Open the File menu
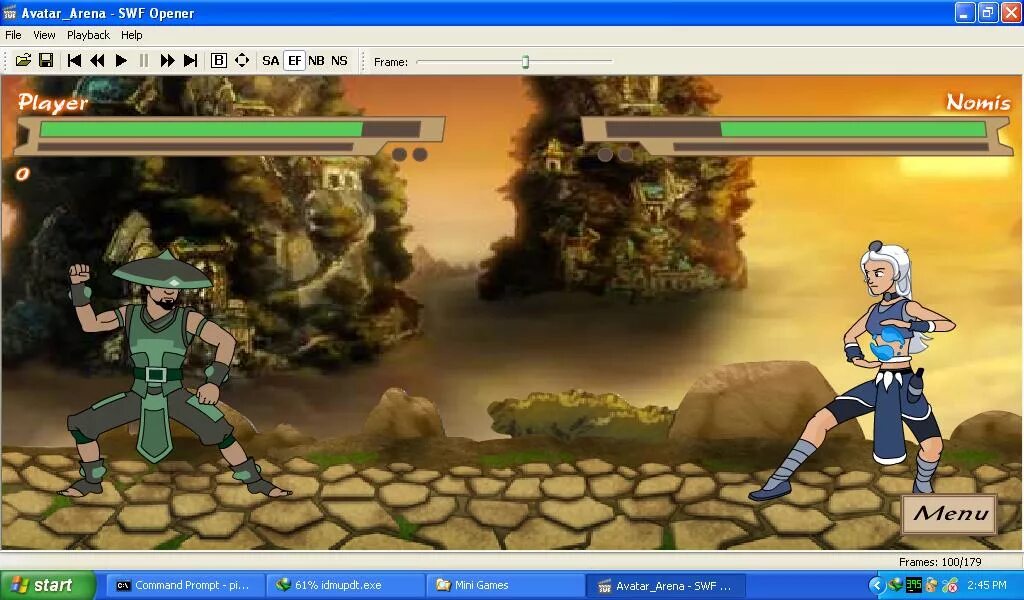Screen dimensions: 1024x600 (13, 35)
